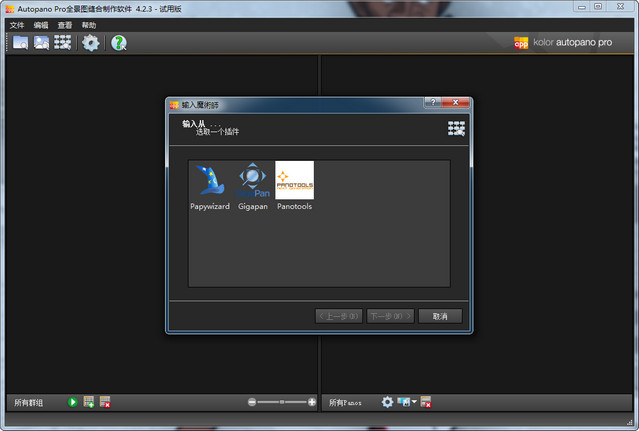This screenshot has width=639, height=431.
Task: Open the 帮助 menu
Action: point(89,25)
